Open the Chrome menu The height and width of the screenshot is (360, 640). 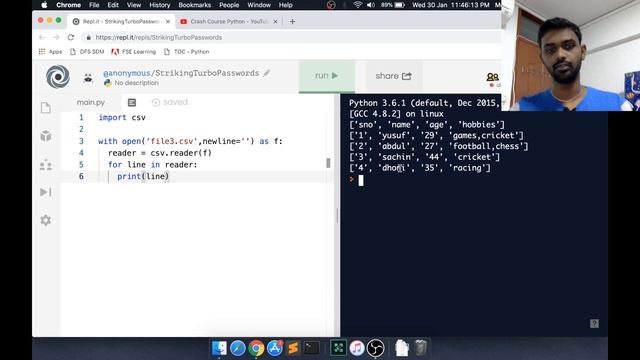pos(68,5)
